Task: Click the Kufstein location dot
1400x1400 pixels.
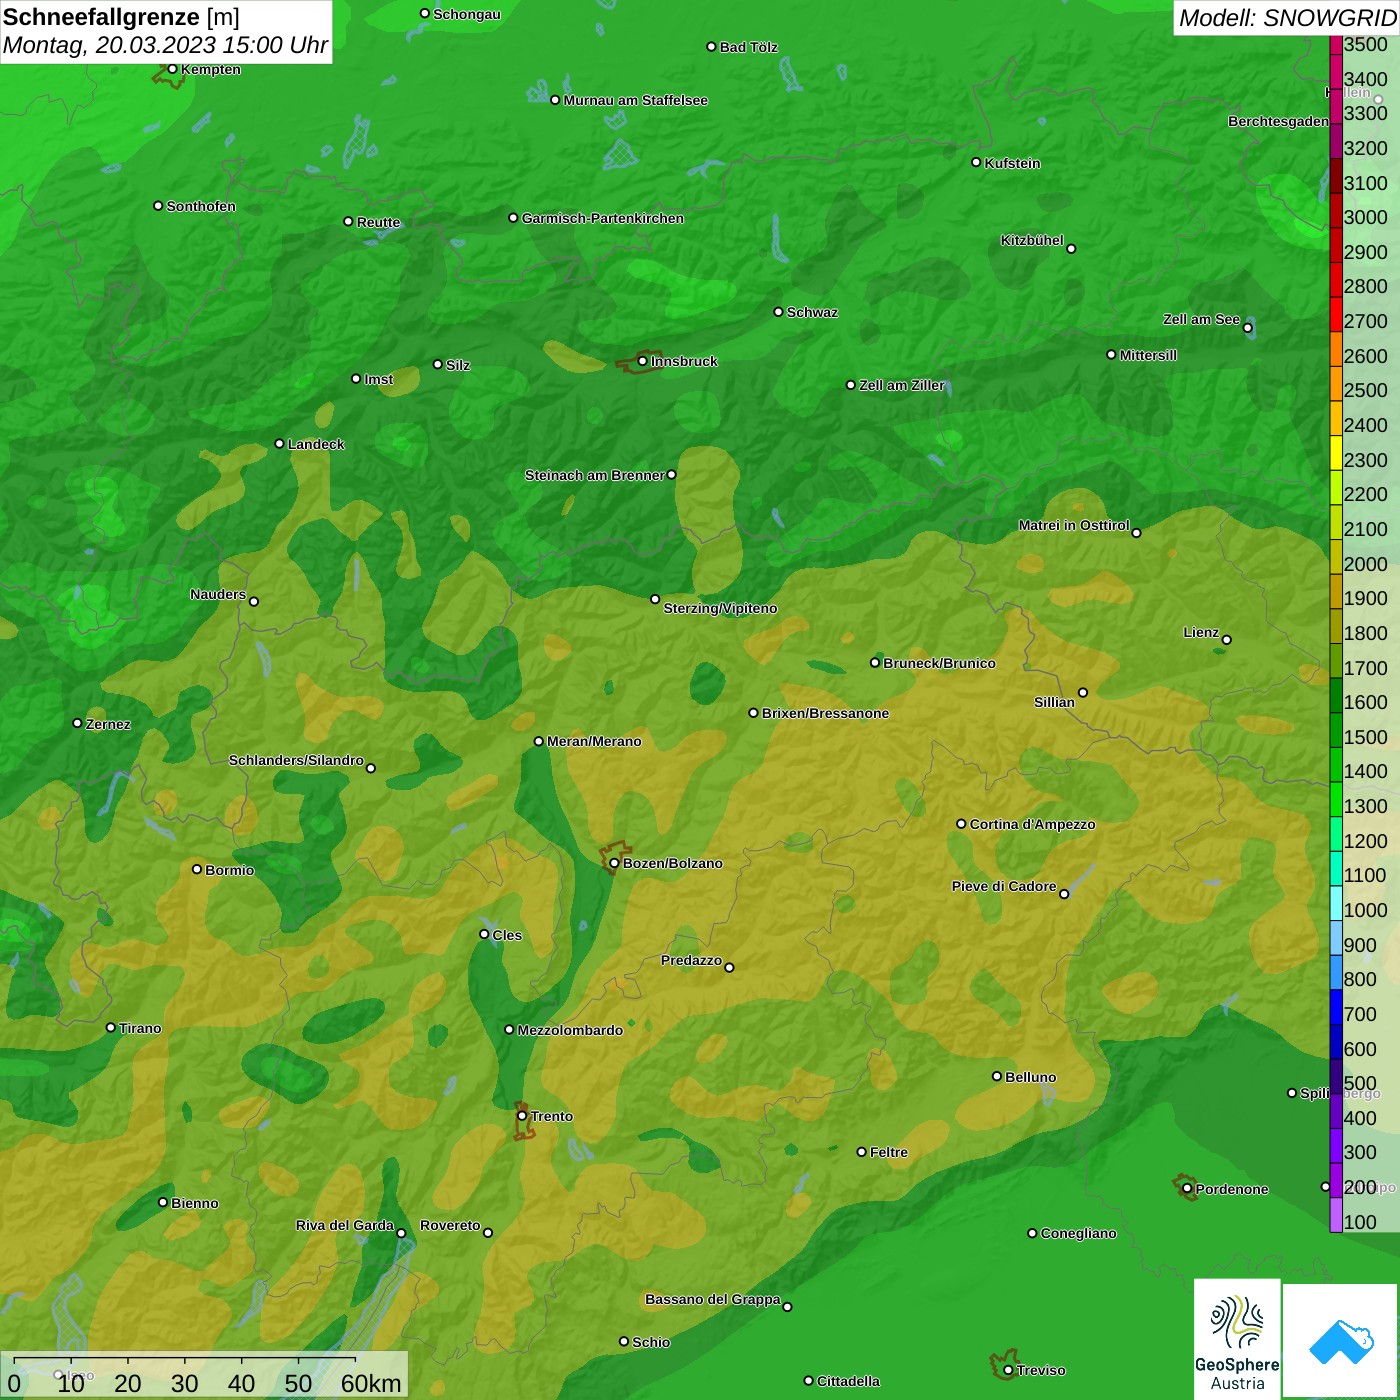Action: tap(976, 162)
